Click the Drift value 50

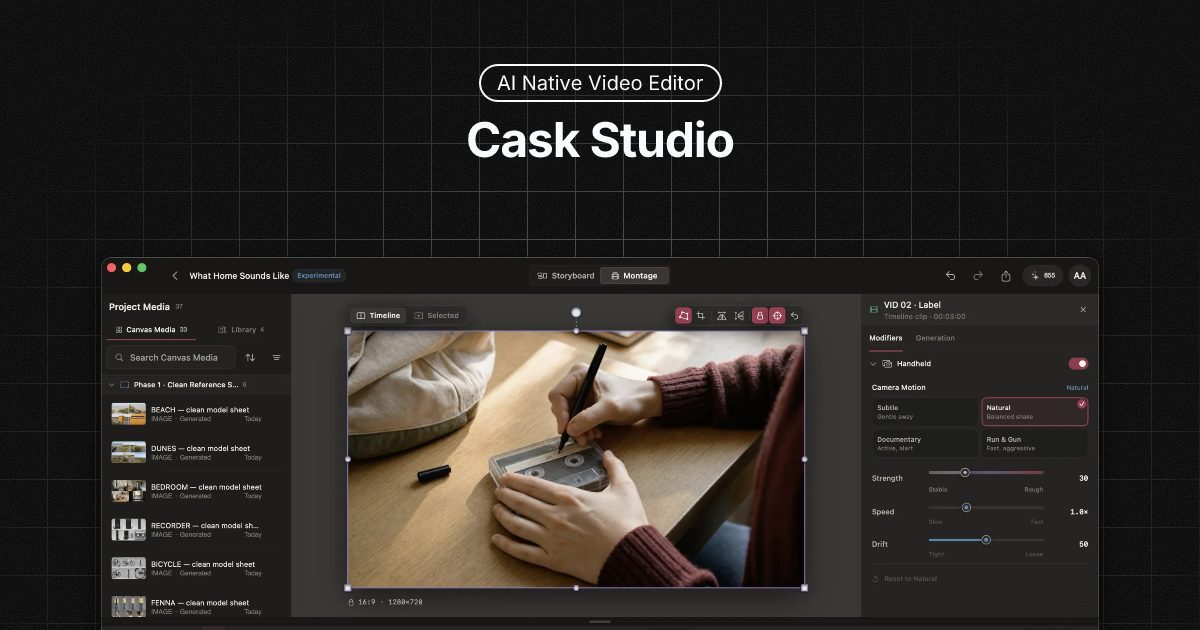click(x=1083, y=544)
